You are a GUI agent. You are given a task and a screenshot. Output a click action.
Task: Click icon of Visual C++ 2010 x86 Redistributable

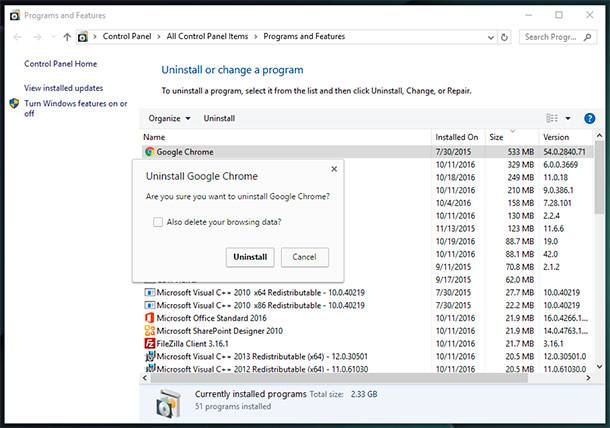coord(149,305)
